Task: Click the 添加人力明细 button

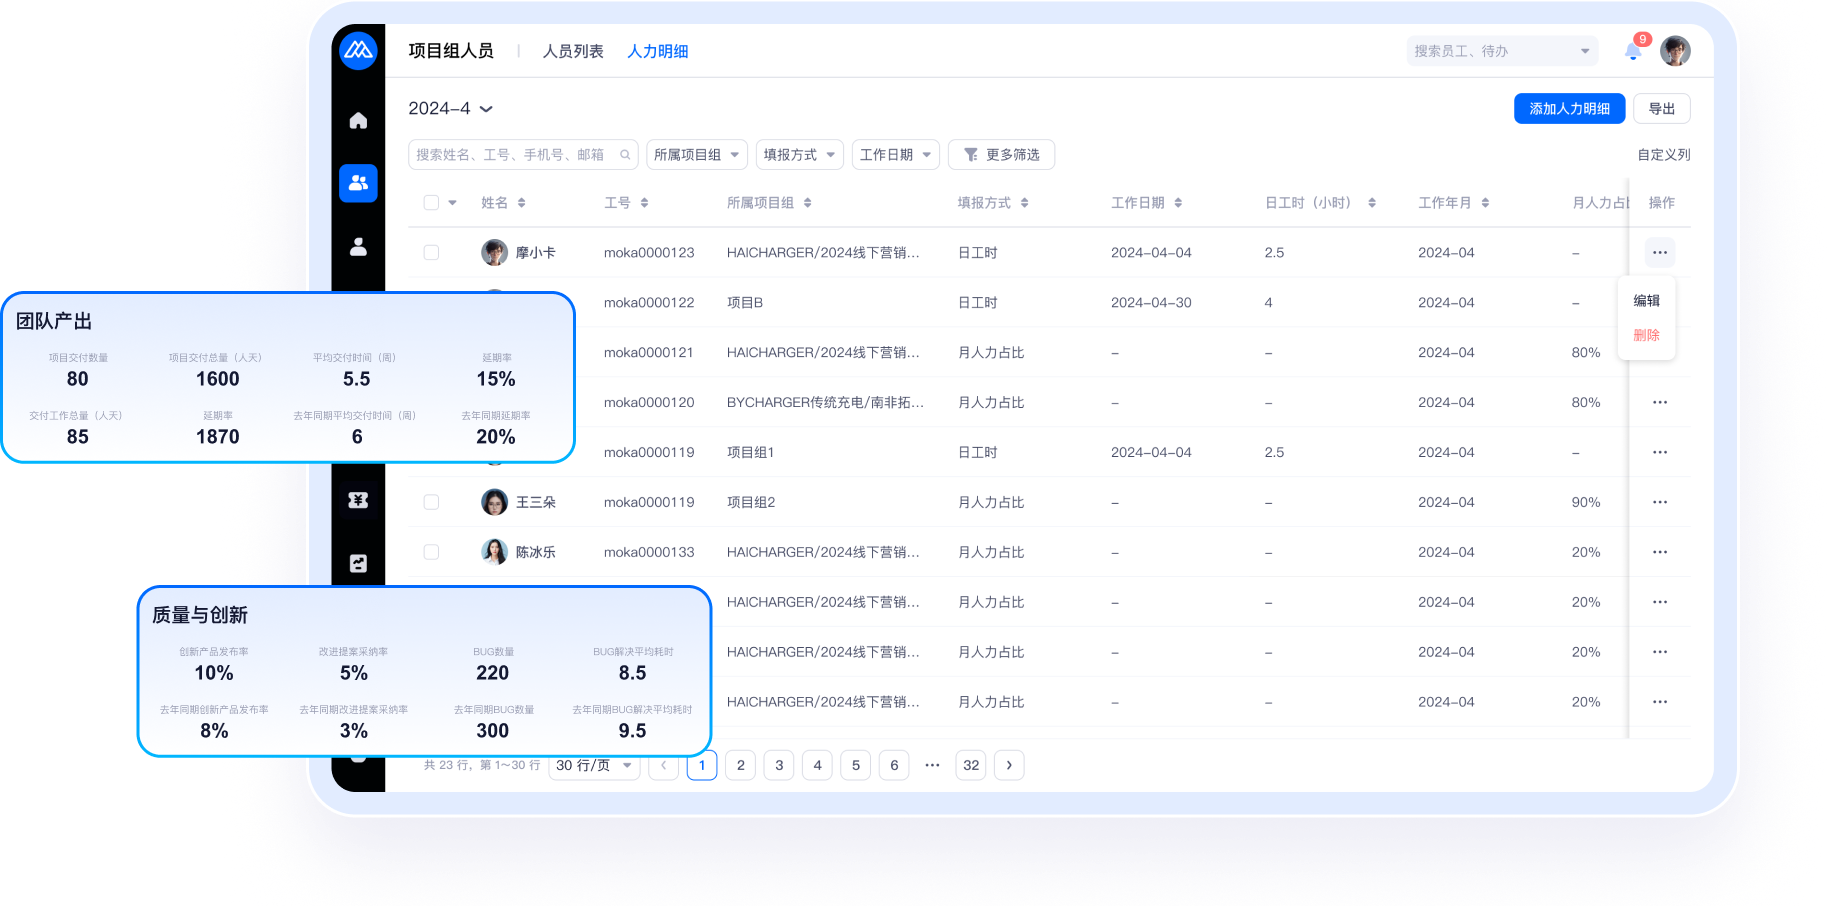Action: 1569,109
